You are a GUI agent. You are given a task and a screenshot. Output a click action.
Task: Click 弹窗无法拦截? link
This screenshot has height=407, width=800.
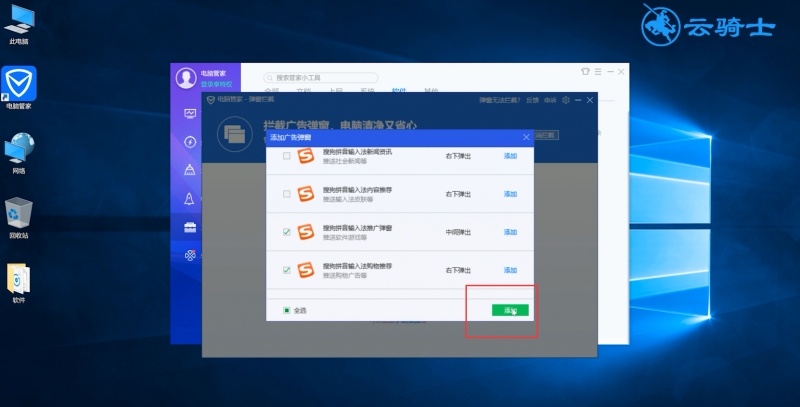pos(499,100)
